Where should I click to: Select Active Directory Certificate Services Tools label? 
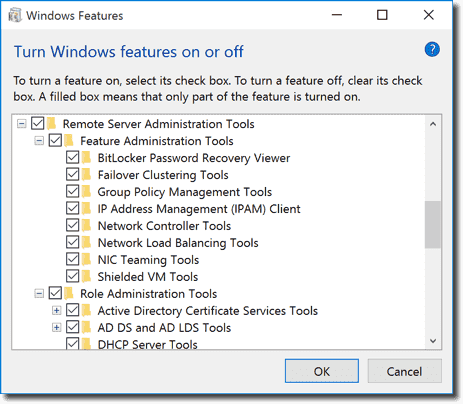tap(208, 311)
